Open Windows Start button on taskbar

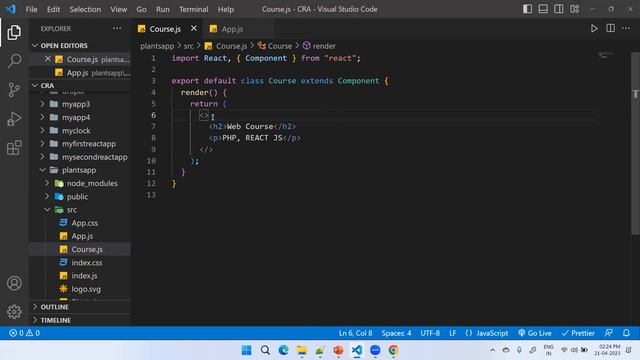point(247,350)
